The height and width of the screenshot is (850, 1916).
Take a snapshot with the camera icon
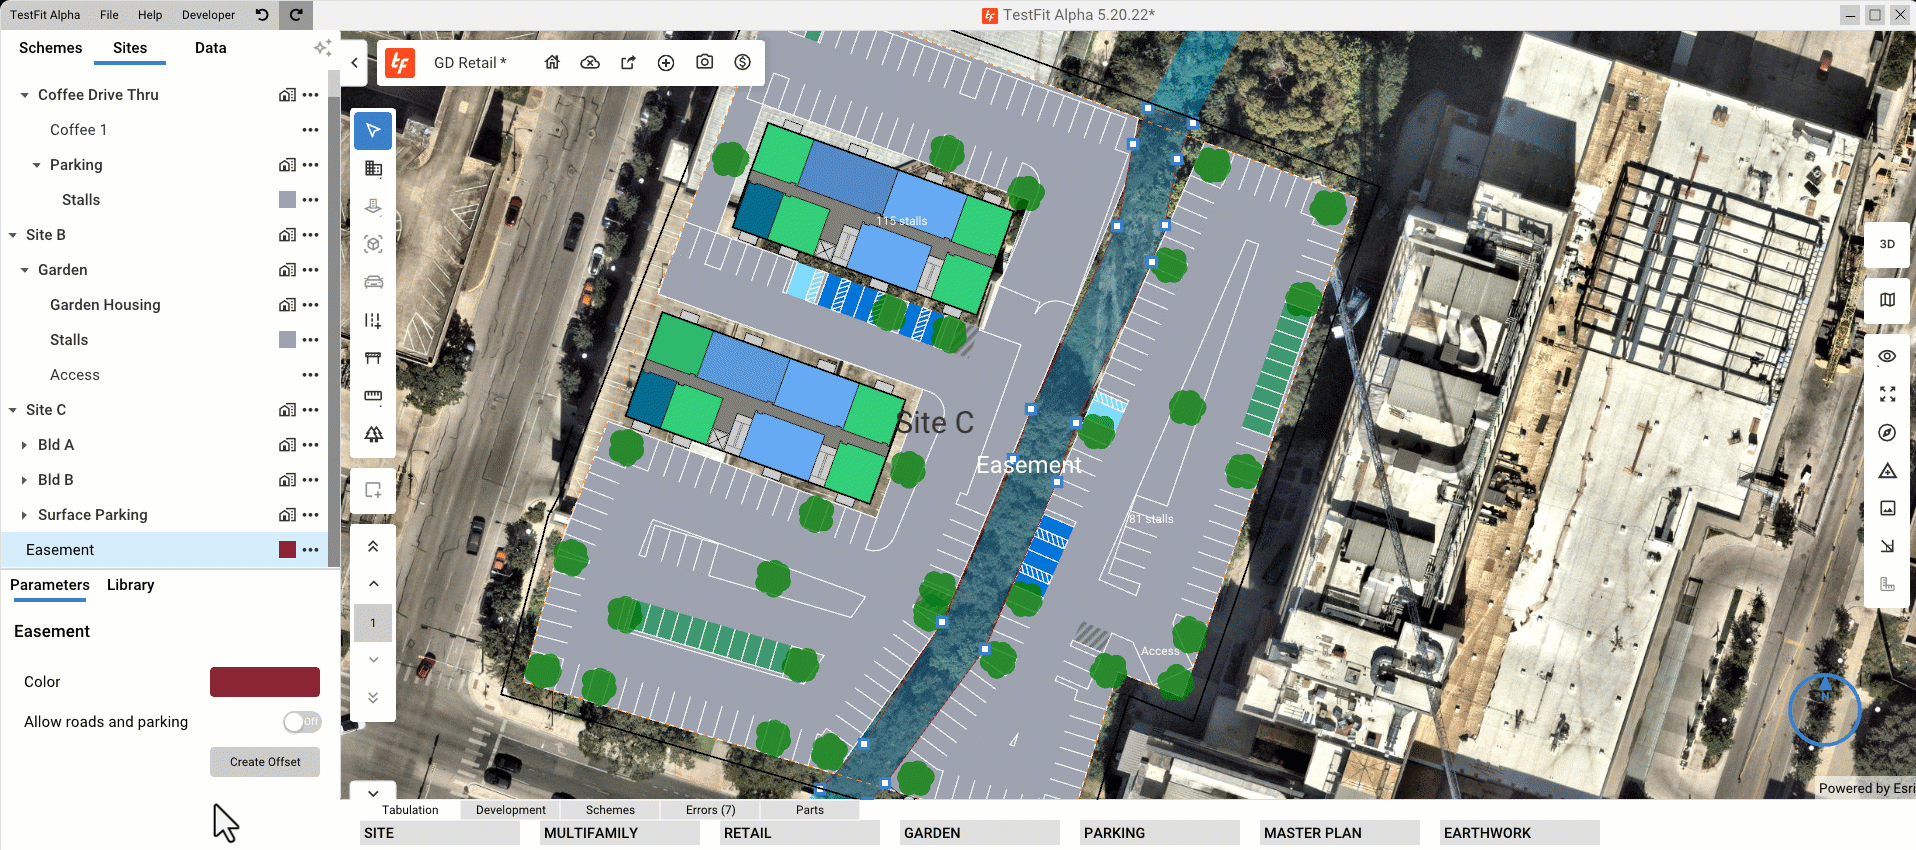click(x=705, y=62)
